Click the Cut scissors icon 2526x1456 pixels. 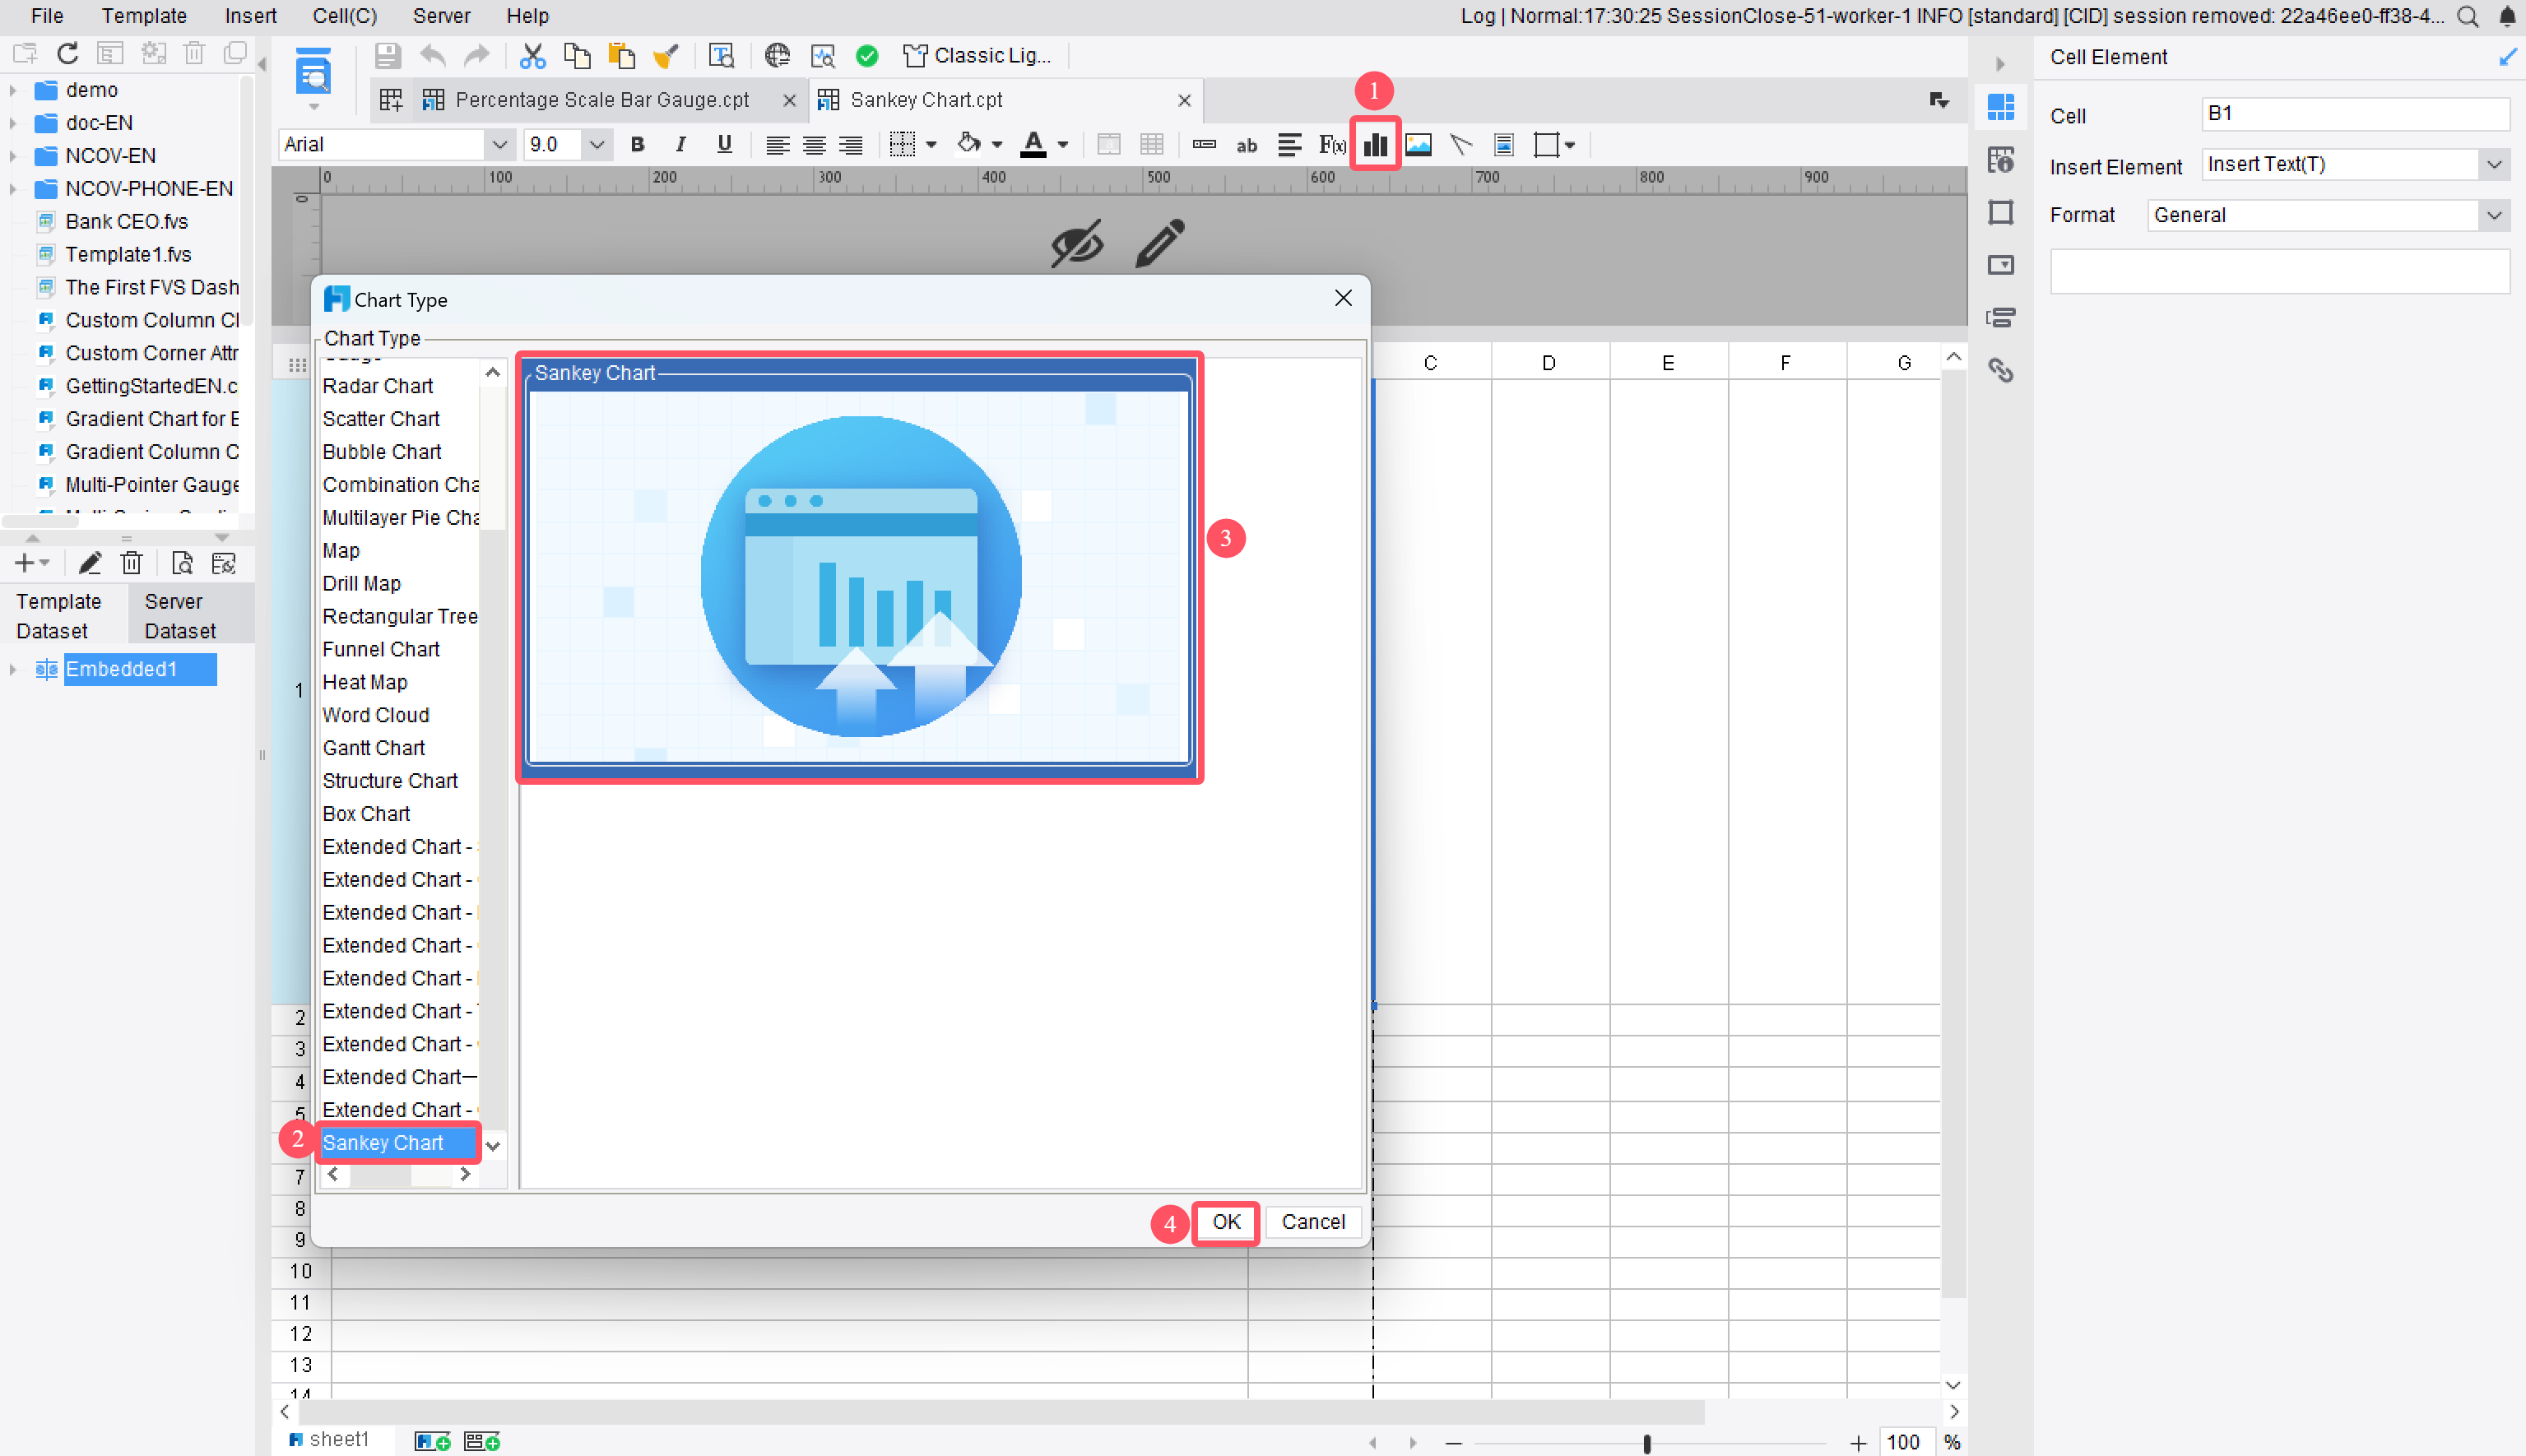(x=532, y=56)
